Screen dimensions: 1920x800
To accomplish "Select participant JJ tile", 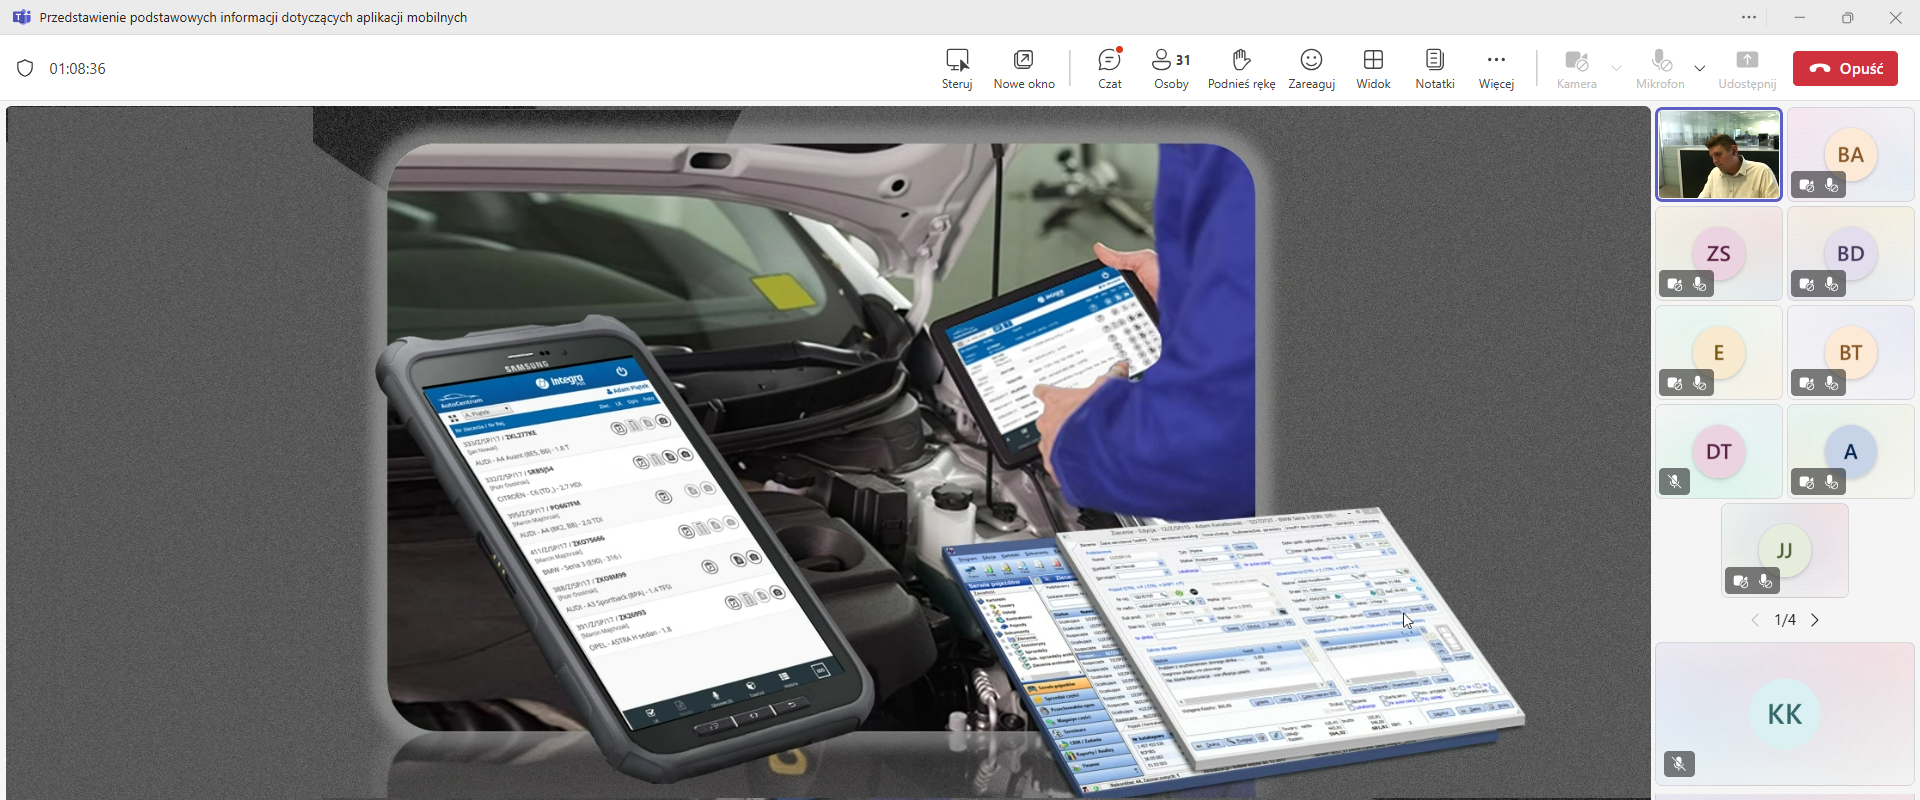I will (x=1785, y=551).
